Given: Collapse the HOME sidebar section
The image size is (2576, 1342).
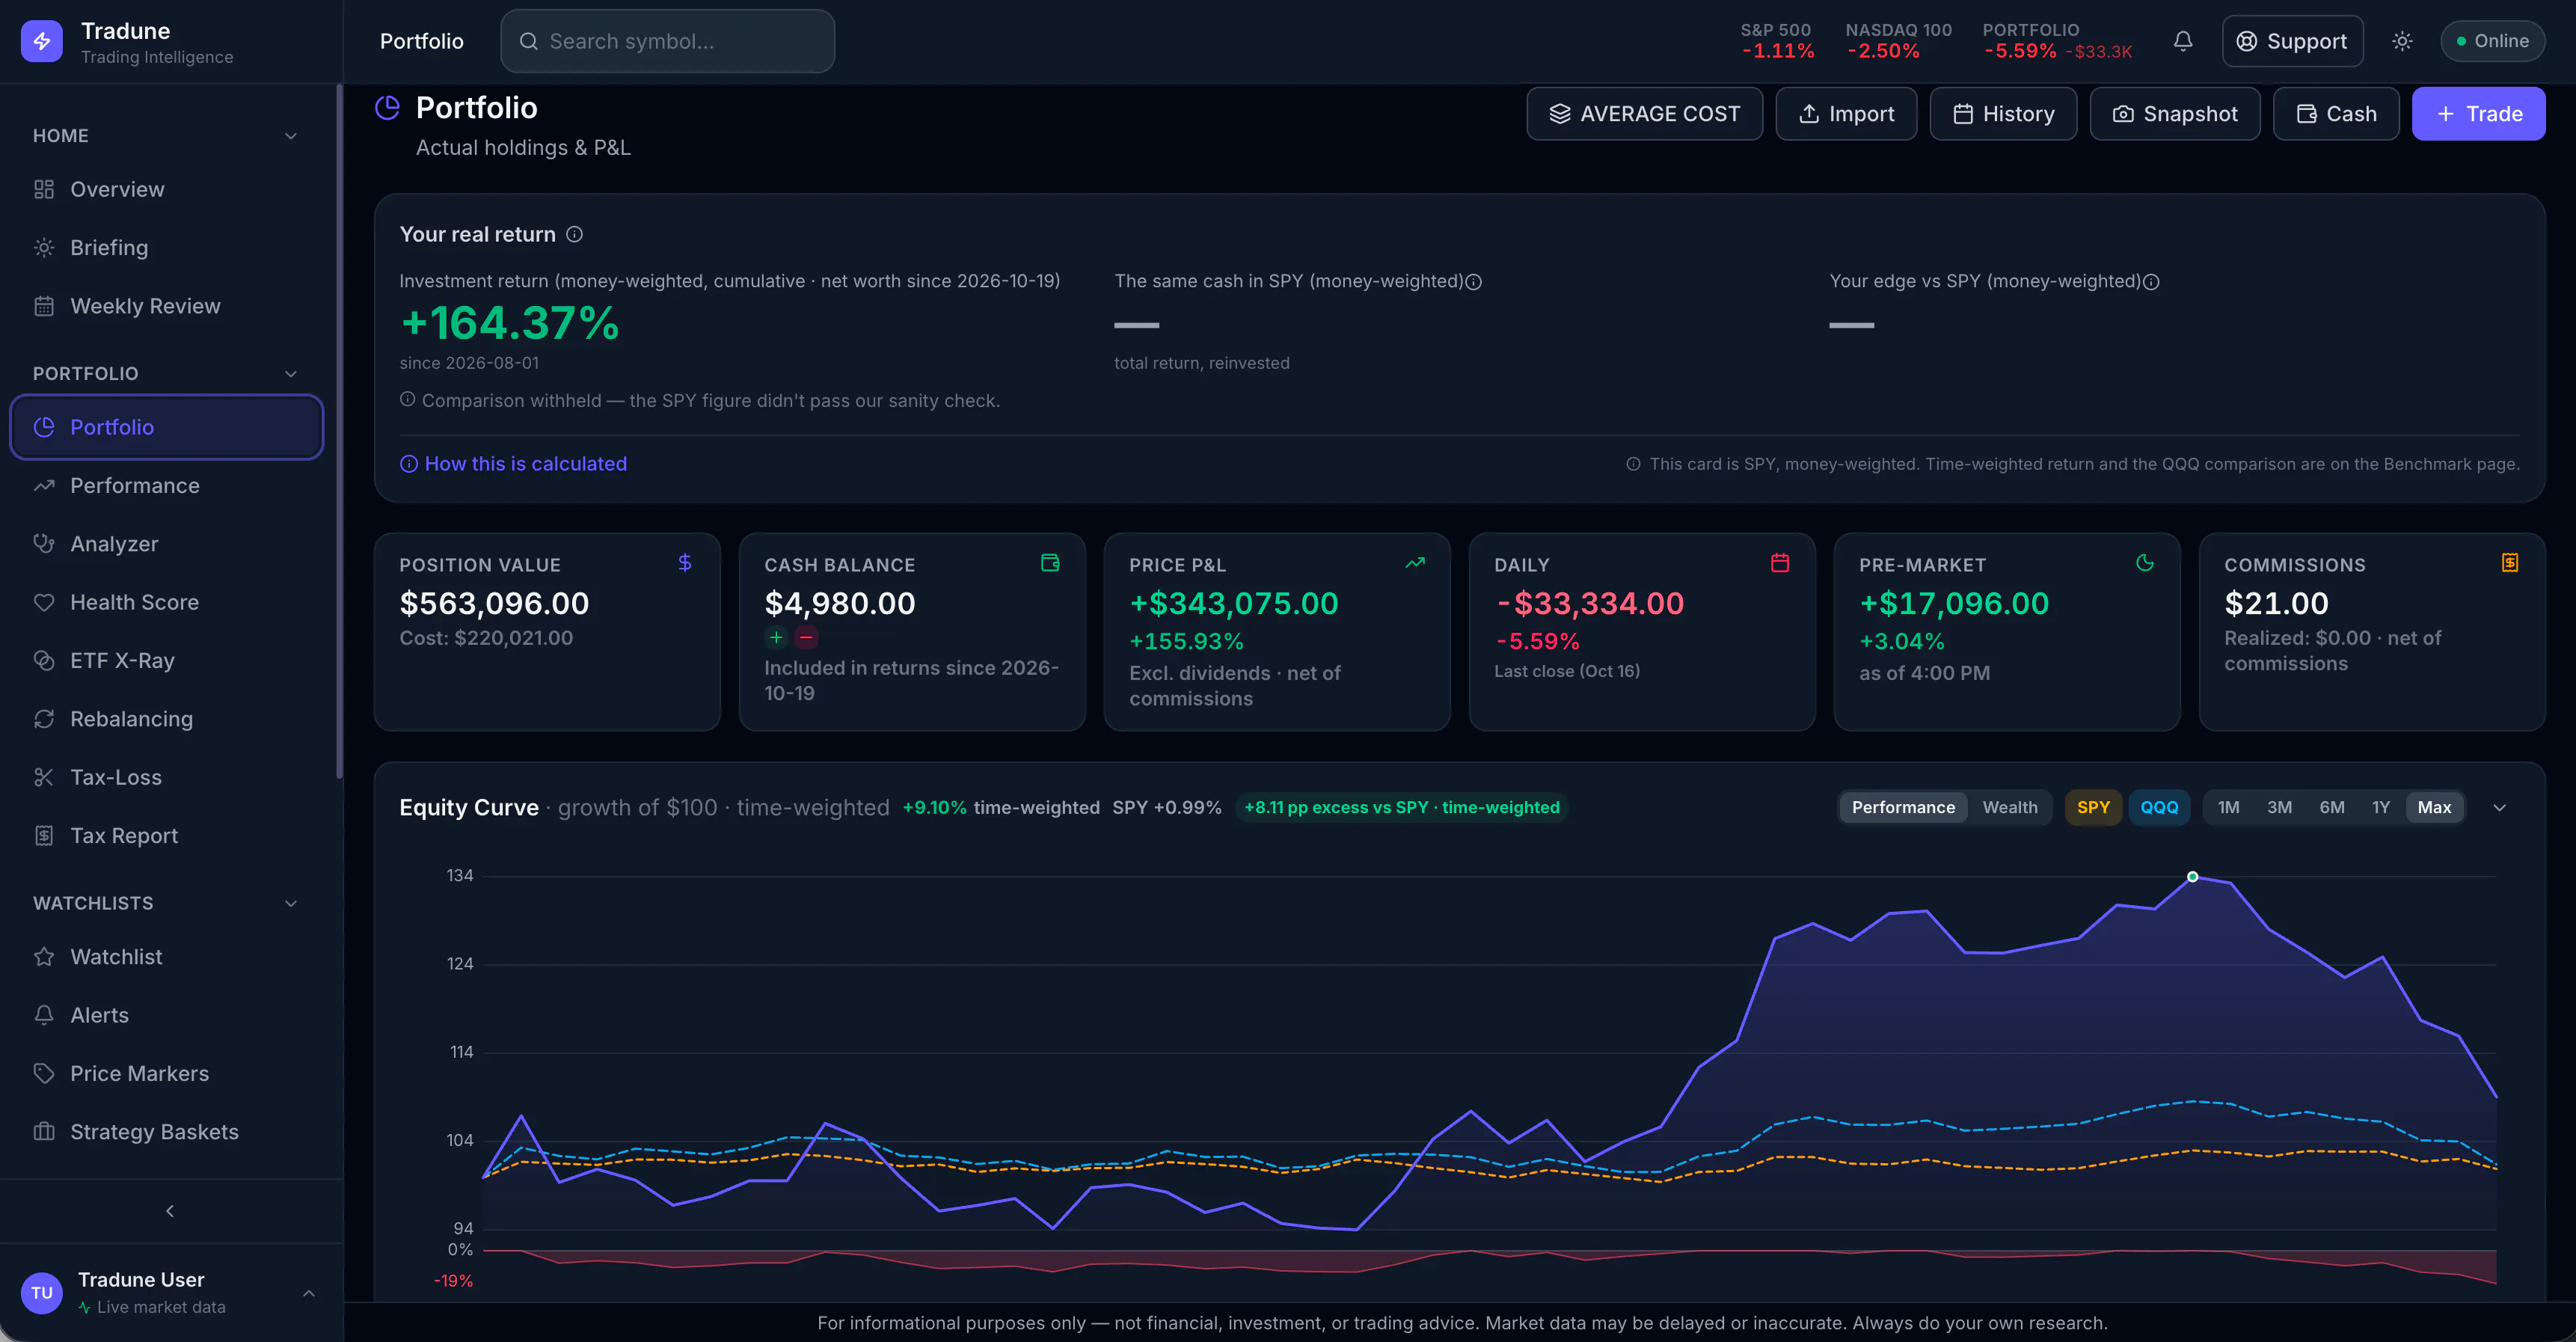Looking at the screenshot, I should 291,136.
